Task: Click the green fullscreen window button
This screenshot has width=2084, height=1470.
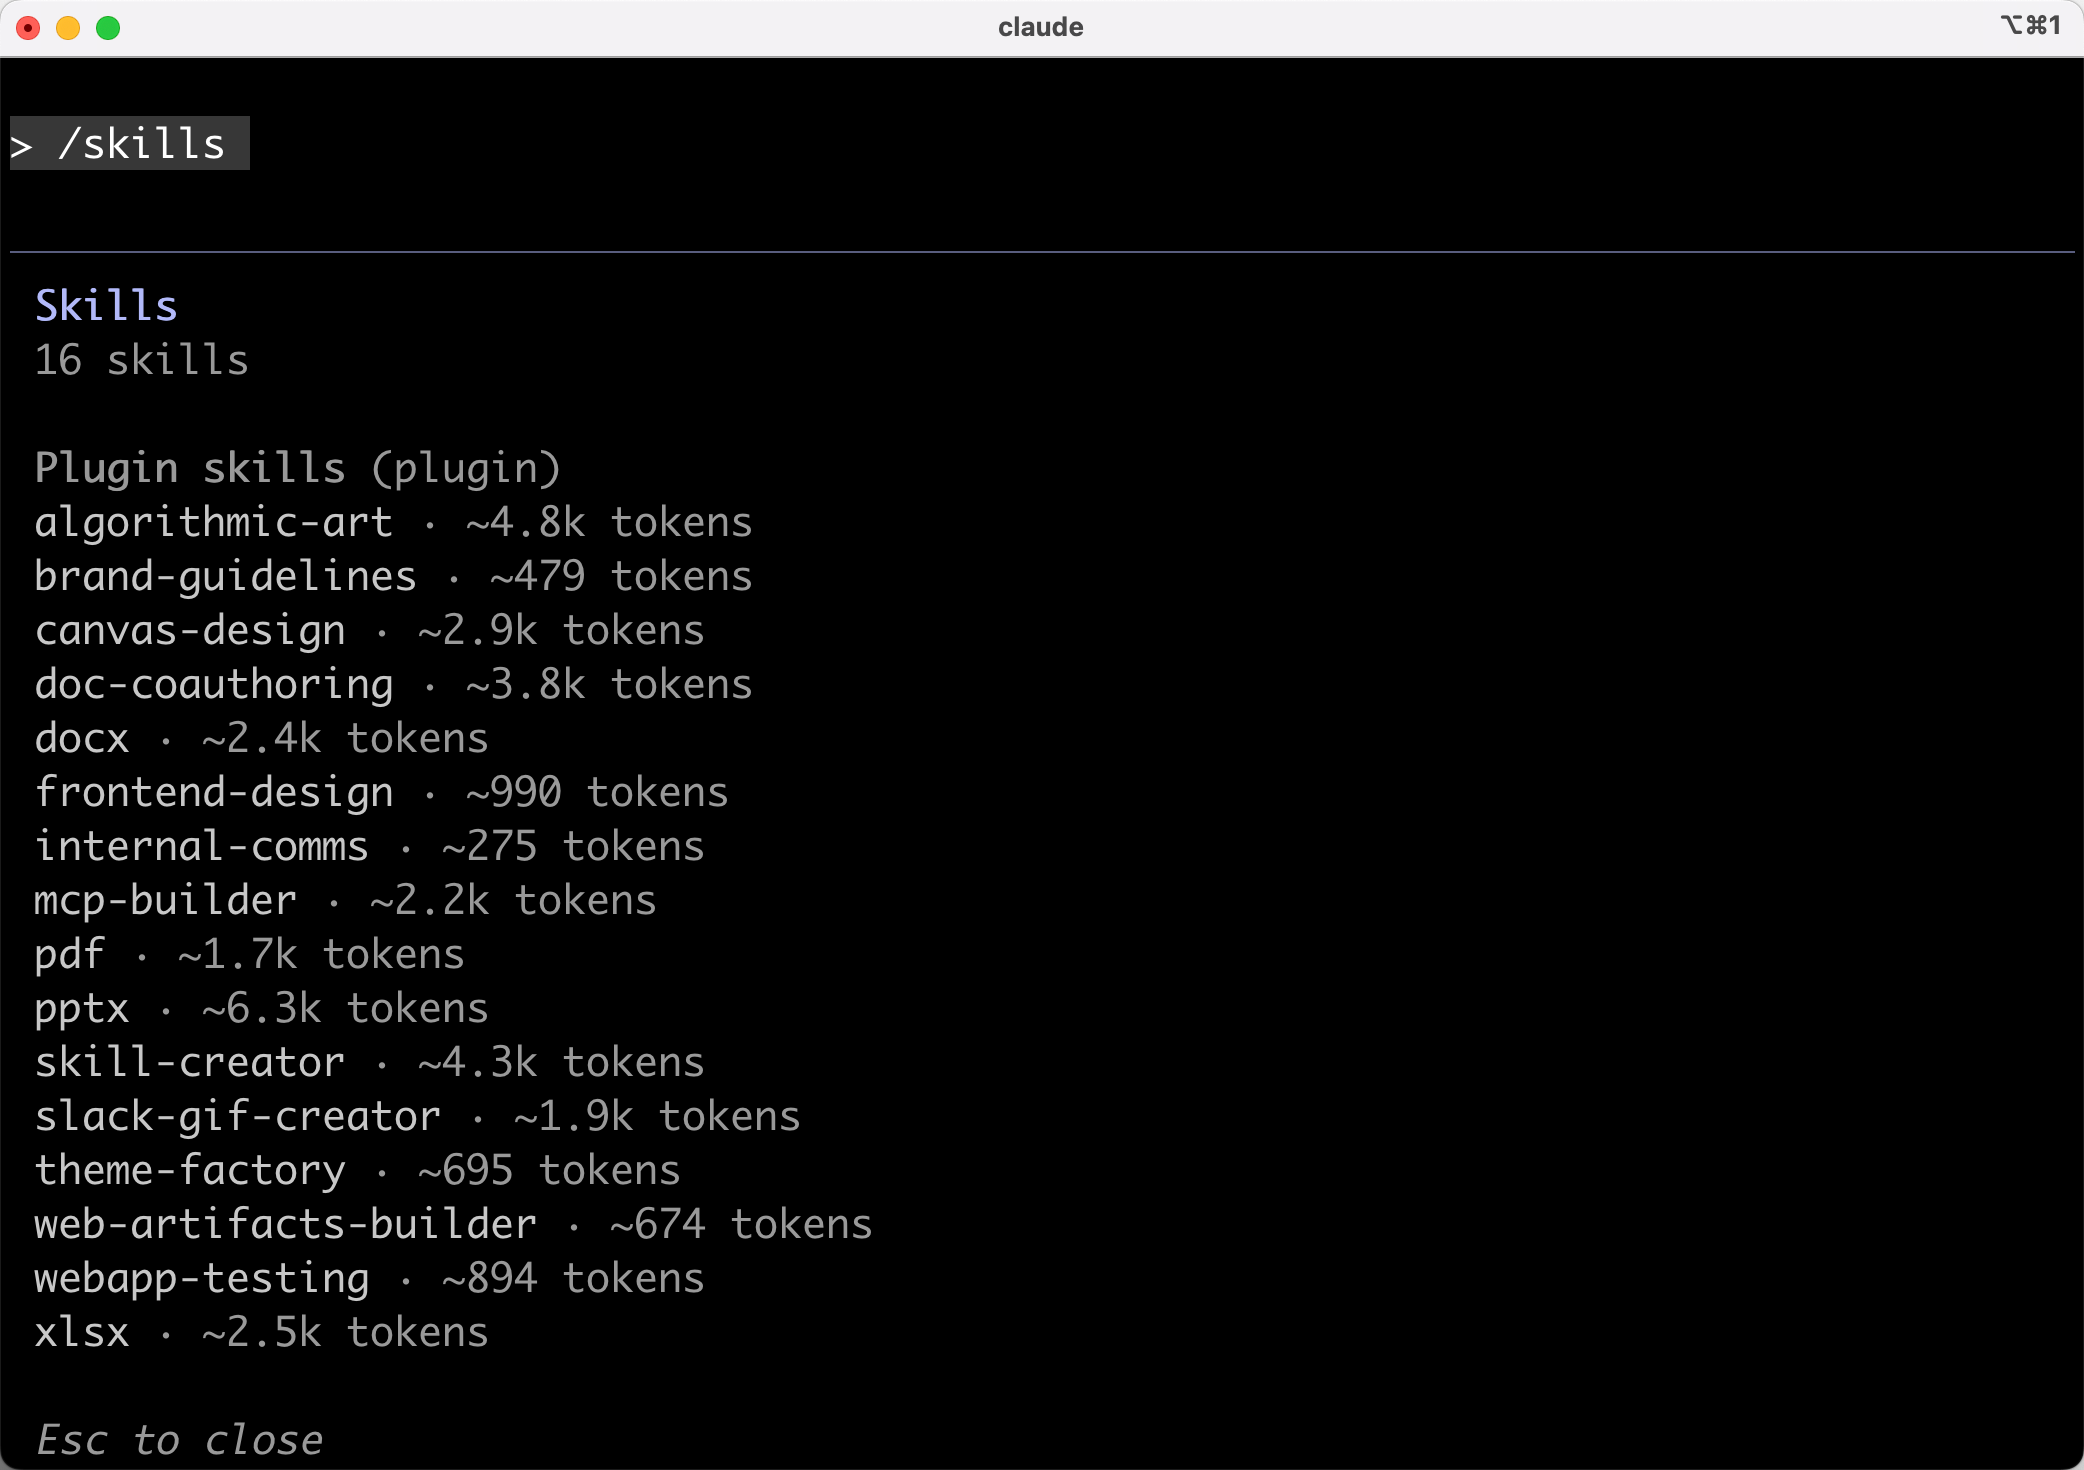Action: point(108,28)
